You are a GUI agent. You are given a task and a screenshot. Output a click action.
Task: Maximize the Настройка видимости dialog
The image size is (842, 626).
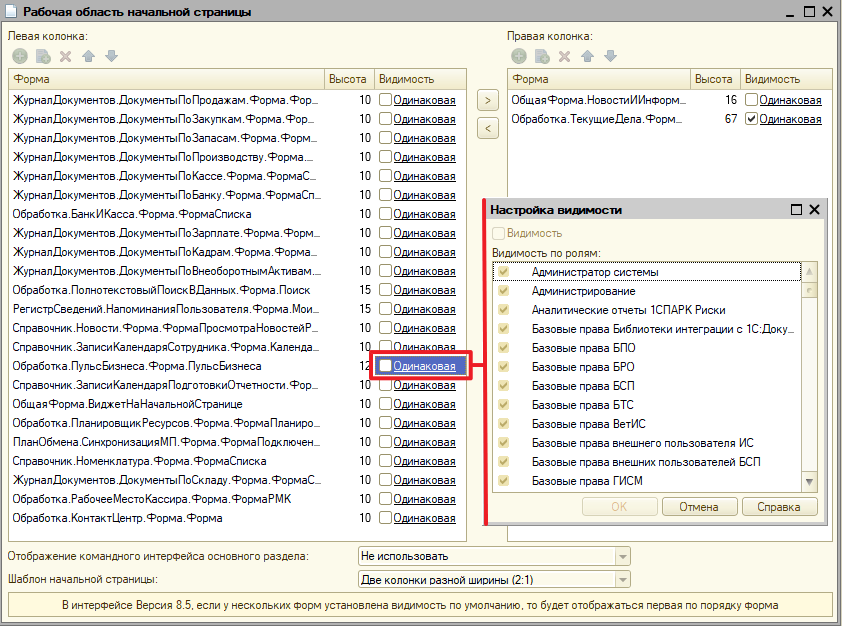(796, 209)
